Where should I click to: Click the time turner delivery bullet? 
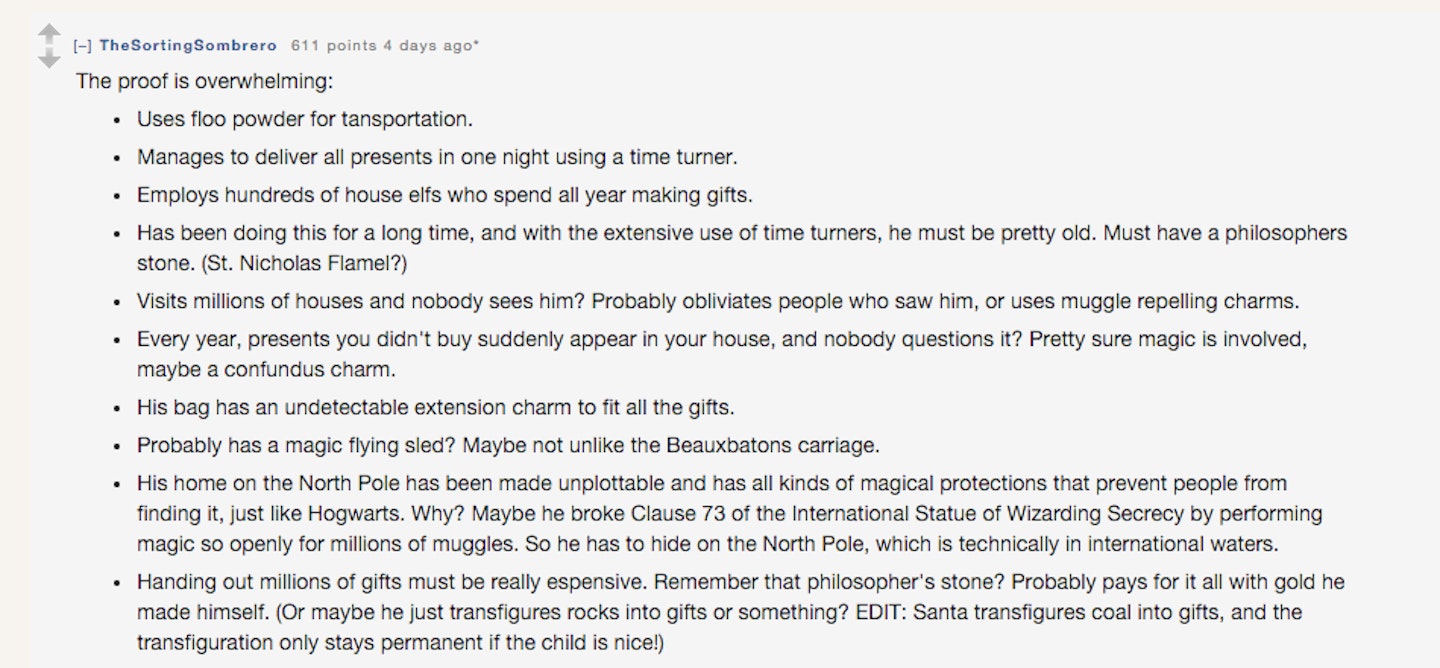tap(437, 157)
